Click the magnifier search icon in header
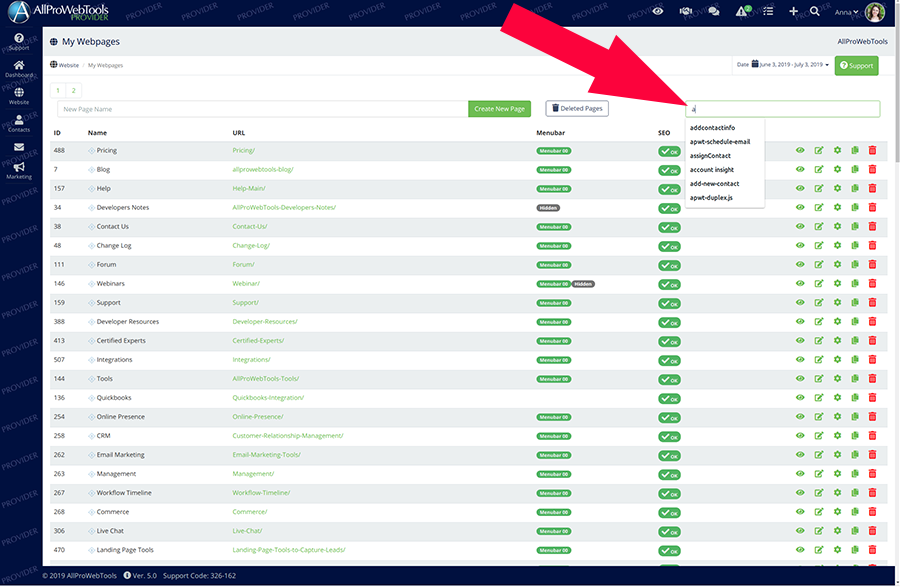Image resolution: width=900 pixels, height=587 pixels. tap(814, 11)
